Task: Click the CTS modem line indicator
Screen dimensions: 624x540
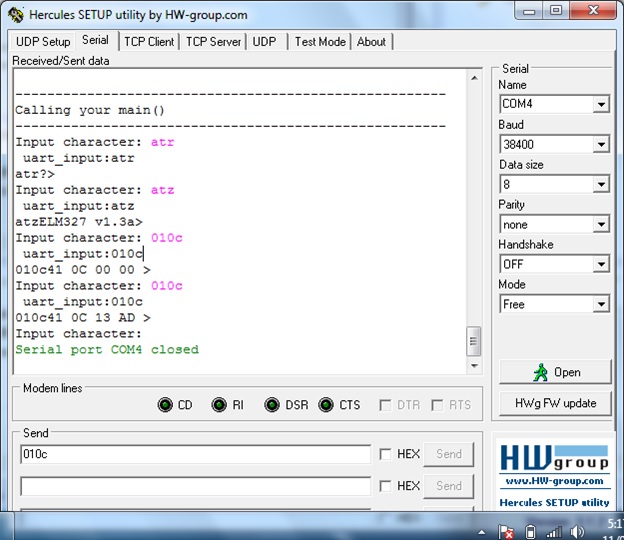Action: pyautogui.click(x=326, y=405)
